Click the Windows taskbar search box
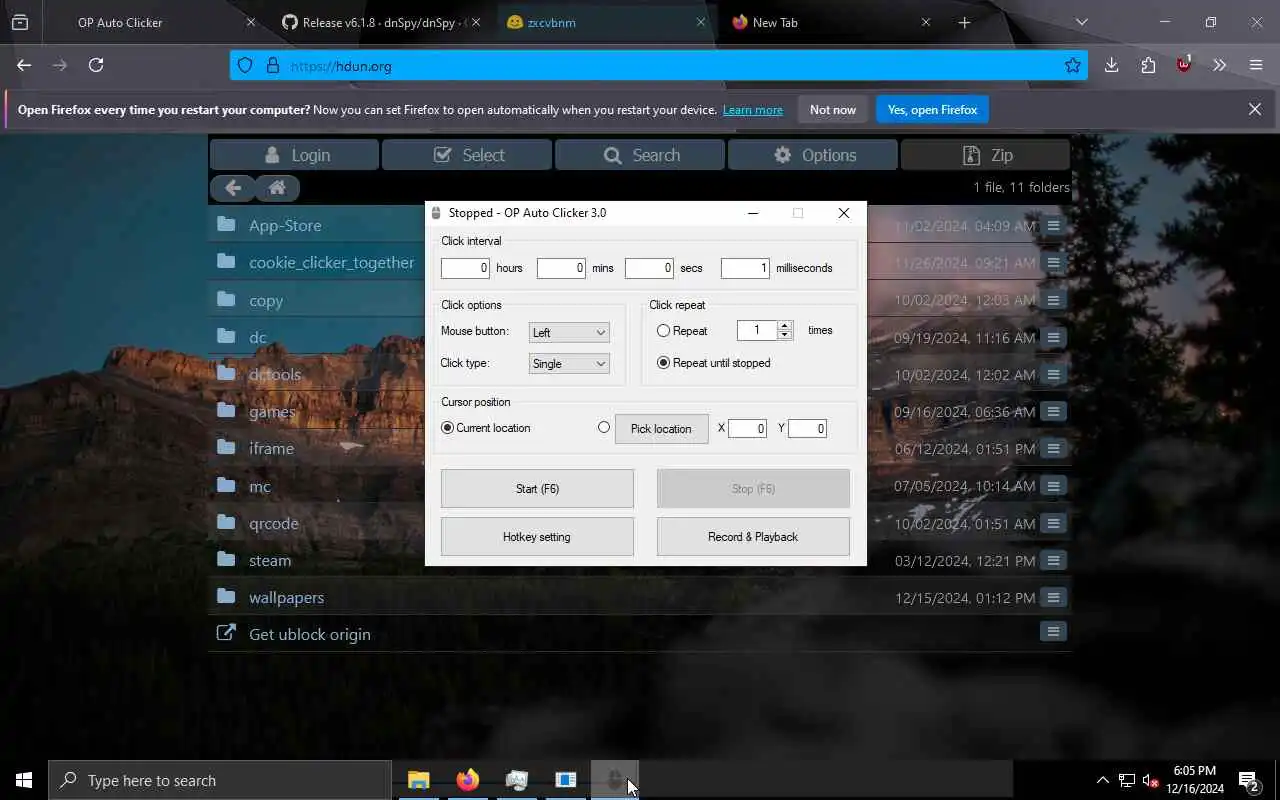Image resolution: width=1280 pixels, height=800 pixels. (x=220, y=780)
